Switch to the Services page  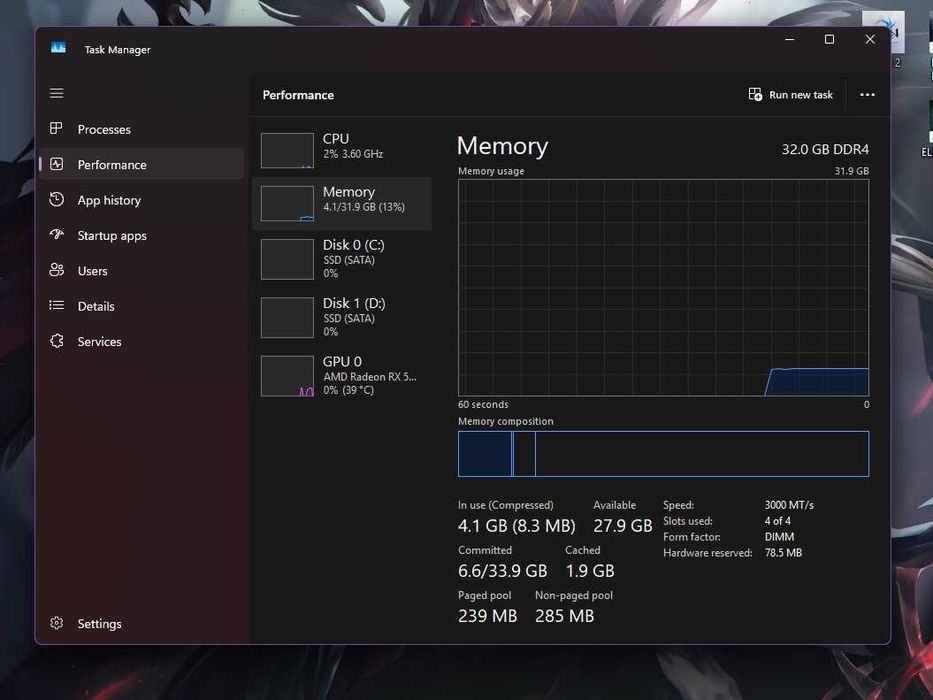[x=142, y=342]
